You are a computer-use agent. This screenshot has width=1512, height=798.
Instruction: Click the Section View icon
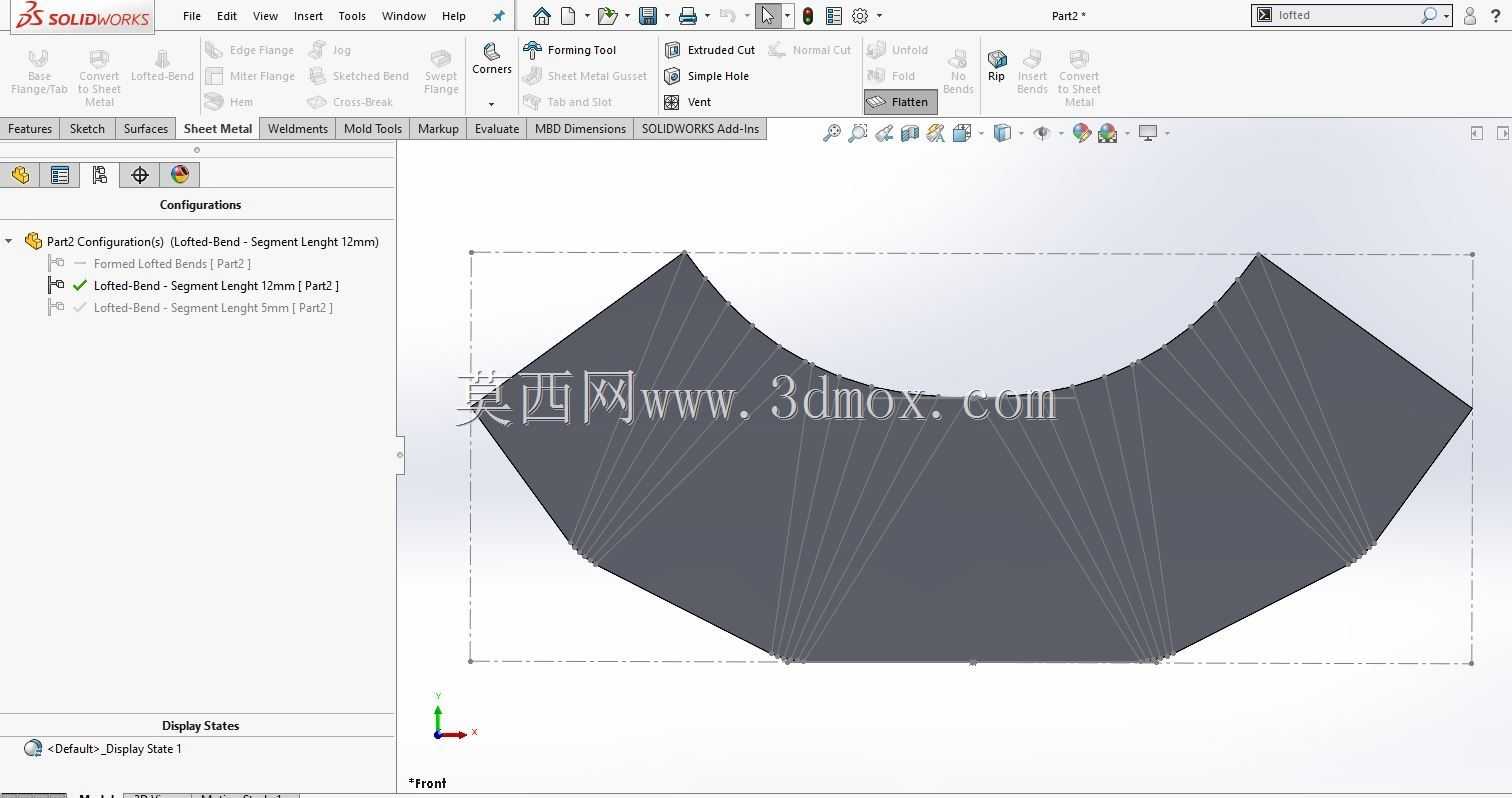(909, 133)
